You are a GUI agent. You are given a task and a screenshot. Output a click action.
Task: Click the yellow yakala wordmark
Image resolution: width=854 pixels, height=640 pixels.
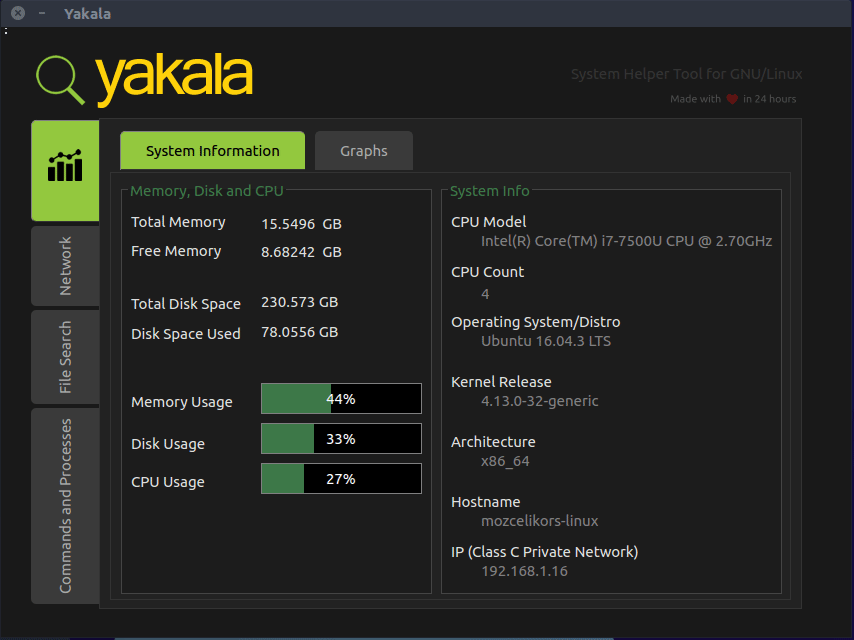click(174, 80)
